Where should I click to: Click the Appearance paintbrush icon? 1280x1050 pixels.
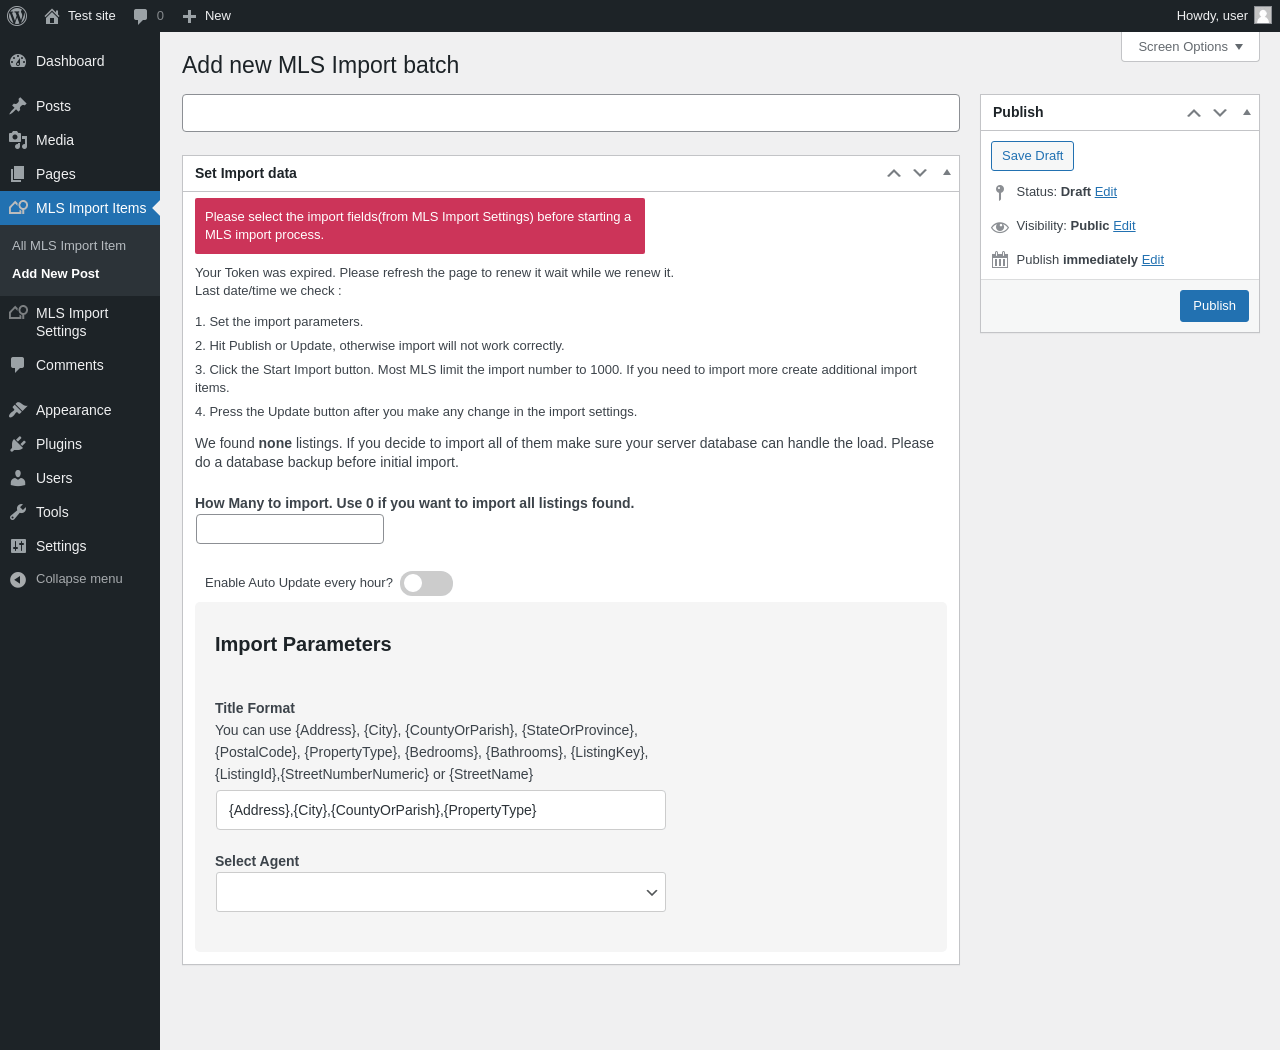click(x=18, y=410)
